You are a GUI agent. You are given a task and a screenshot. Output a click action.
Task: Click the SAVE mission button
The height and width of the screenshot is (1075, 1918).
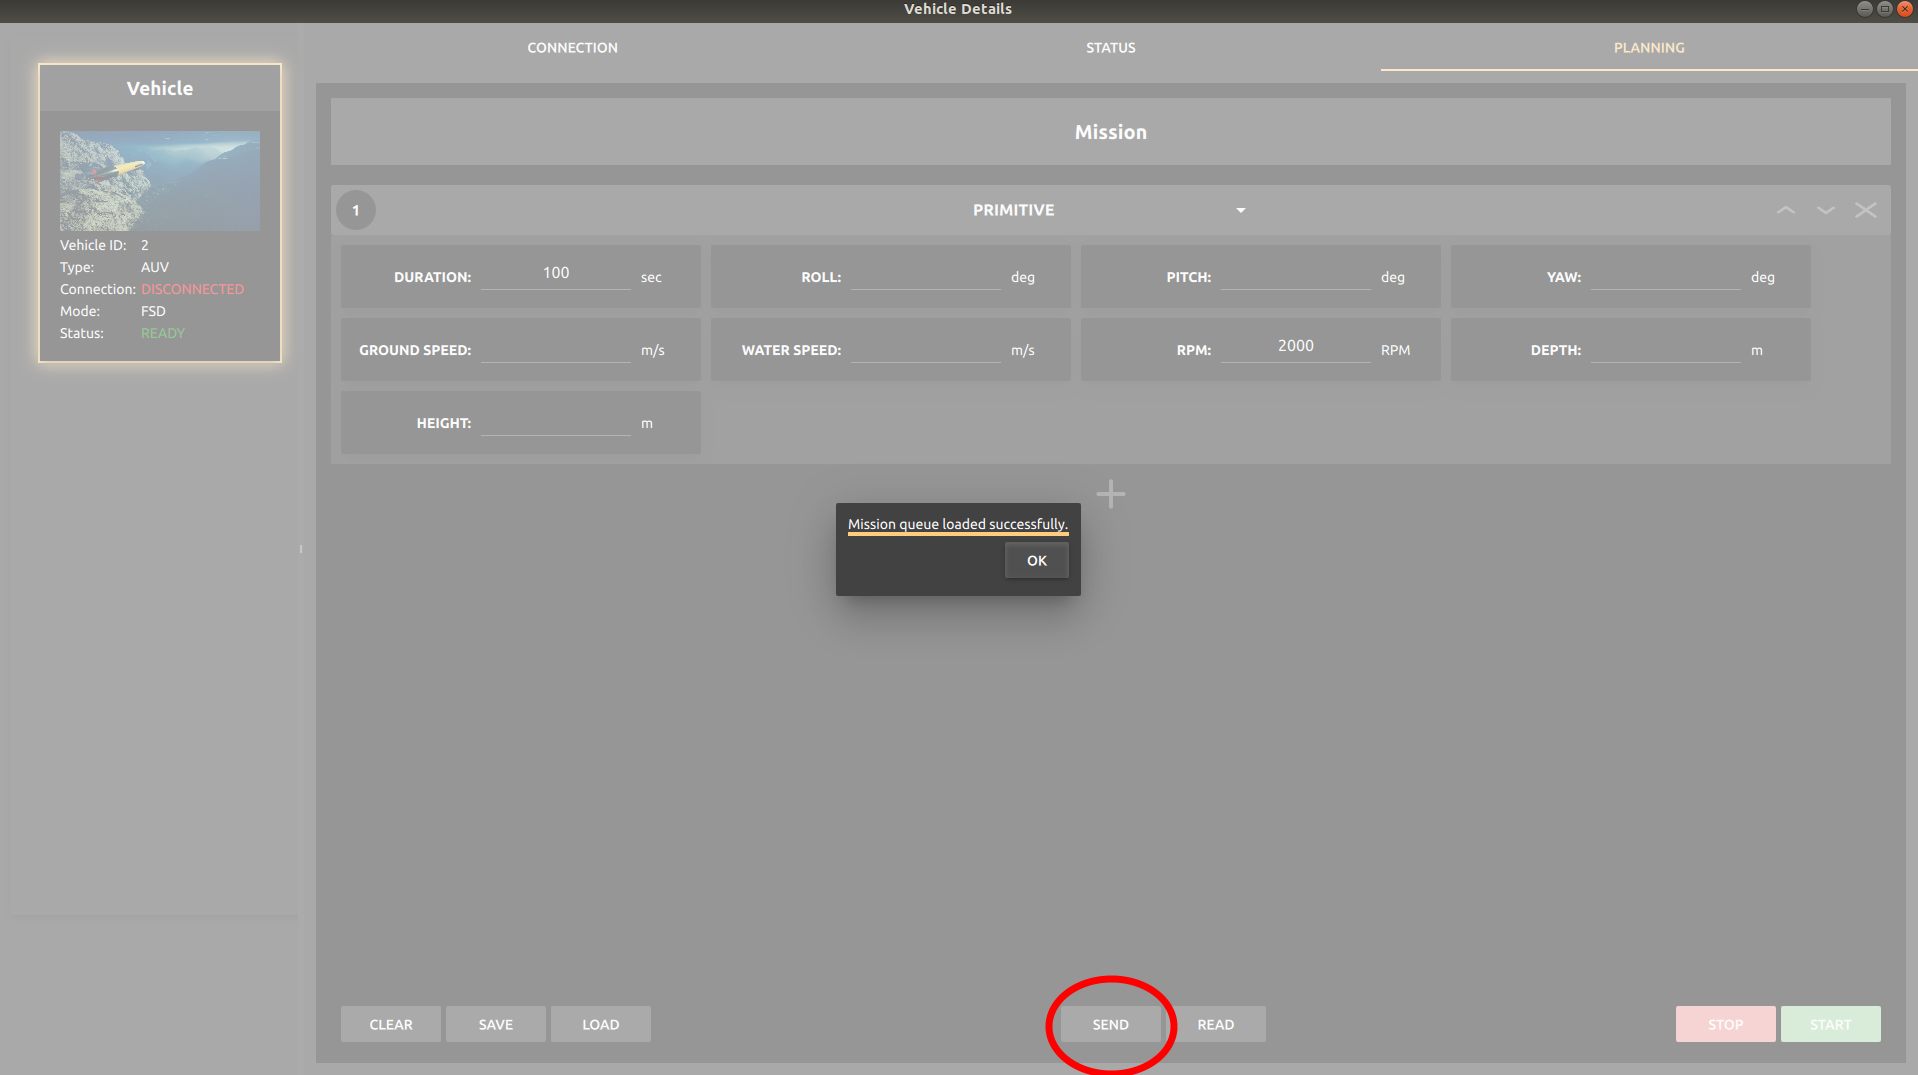496,1024
